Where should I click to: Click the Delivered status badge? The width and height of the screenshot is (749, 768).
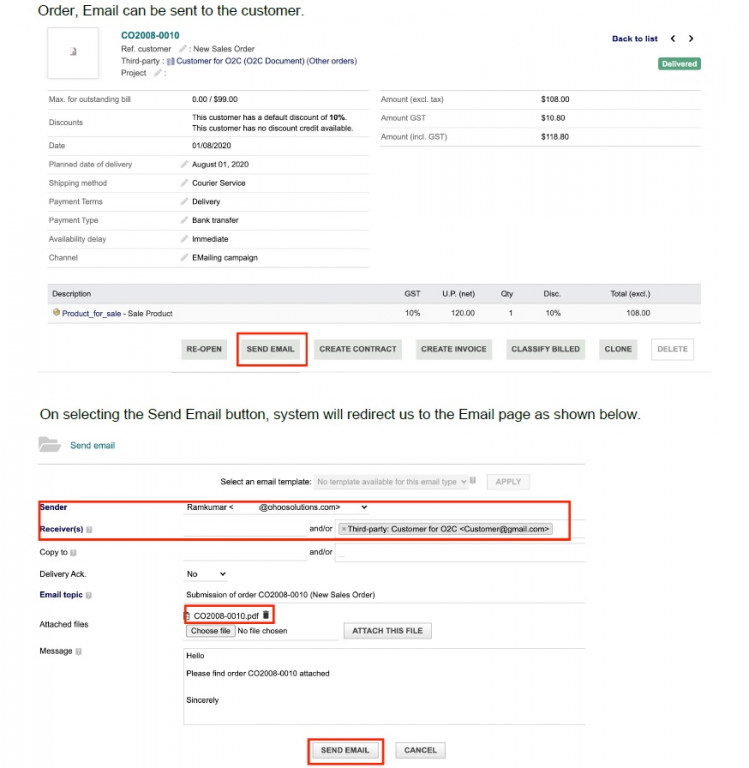click(679, 64)
